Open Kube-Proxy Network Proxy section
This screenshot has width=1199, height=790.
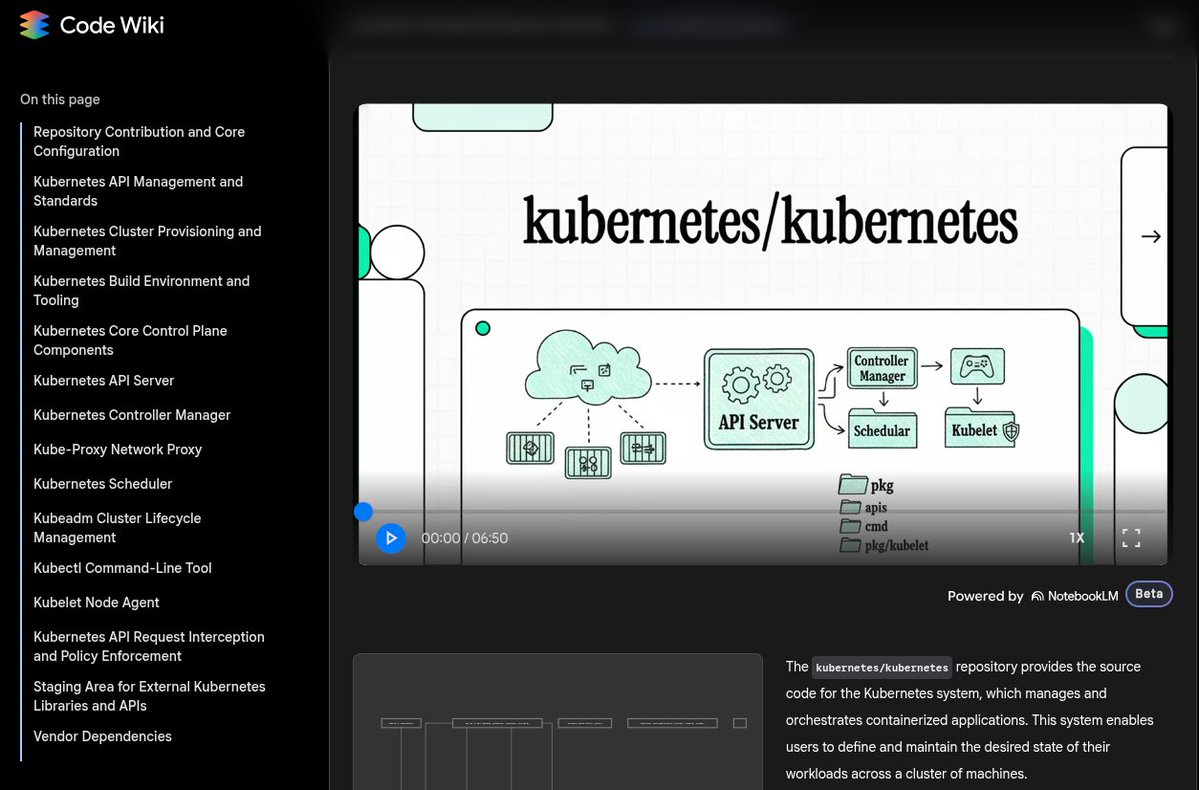pos(117,450)
